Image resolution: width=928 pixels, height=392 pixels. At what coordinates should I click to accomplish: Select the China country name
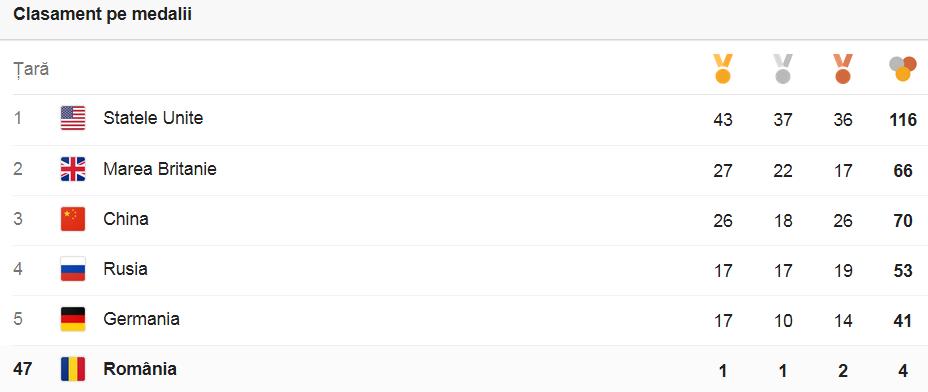click(125, 219)
